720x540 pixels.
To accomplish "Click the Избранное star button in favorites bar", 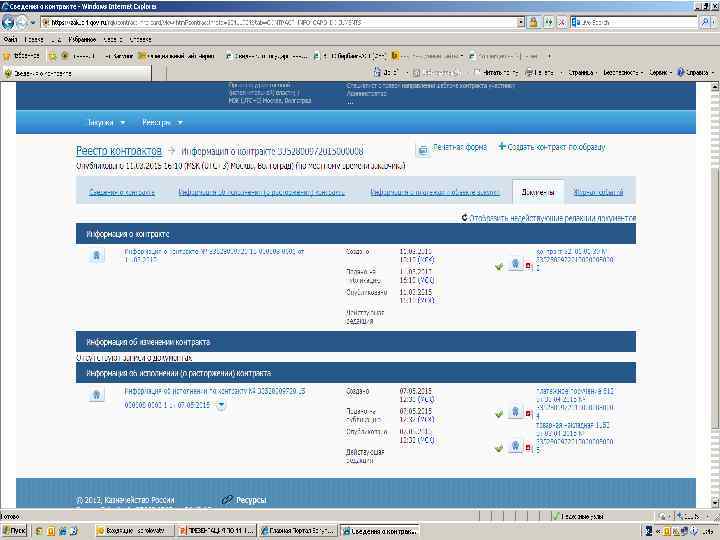I will click(x=21, y=56).
